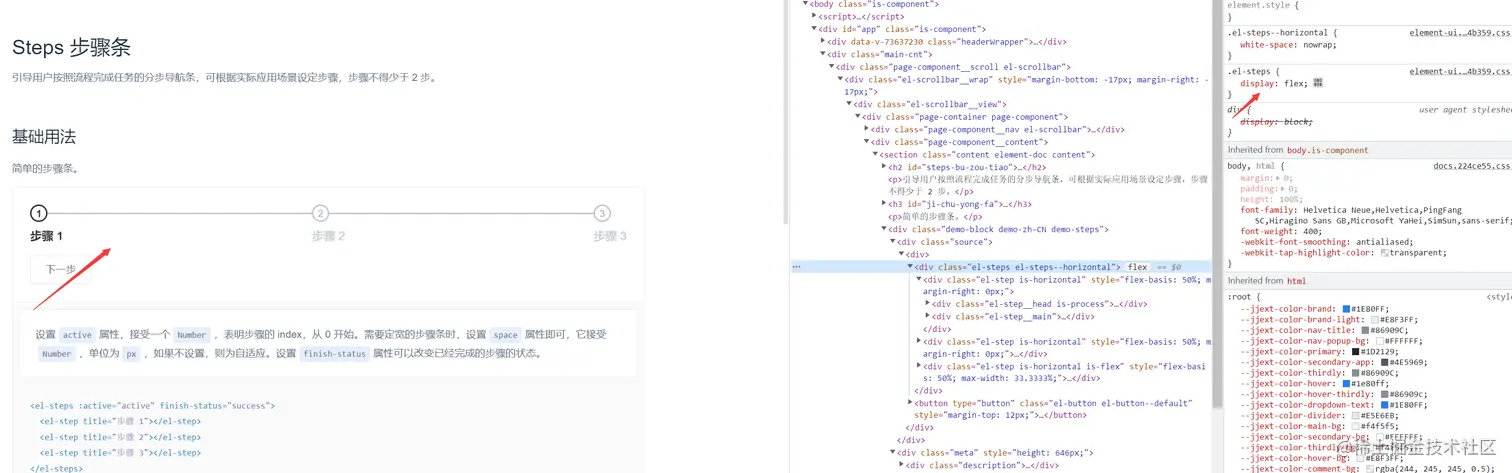Expand the headerWrapper div node

pos(822,42)
